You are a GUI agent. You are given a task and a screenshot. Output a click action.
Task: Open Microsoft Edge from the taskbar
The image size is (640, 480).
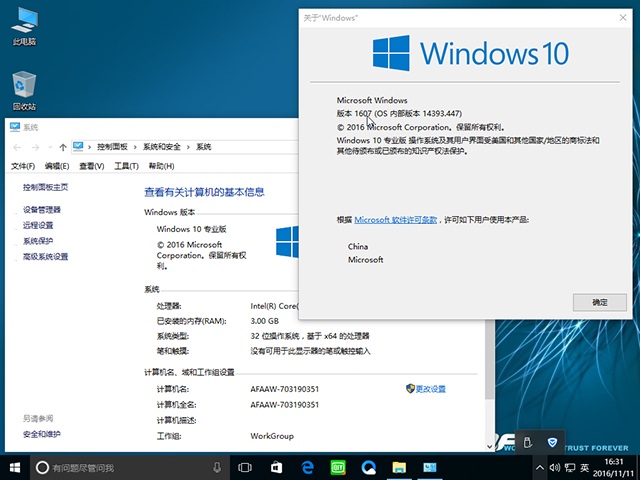pos(306,467)
